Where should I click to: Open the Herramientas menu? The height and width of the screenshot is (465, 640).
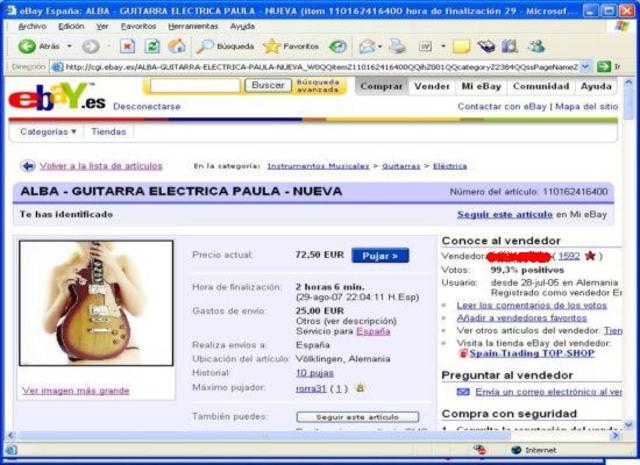point(193,27)
